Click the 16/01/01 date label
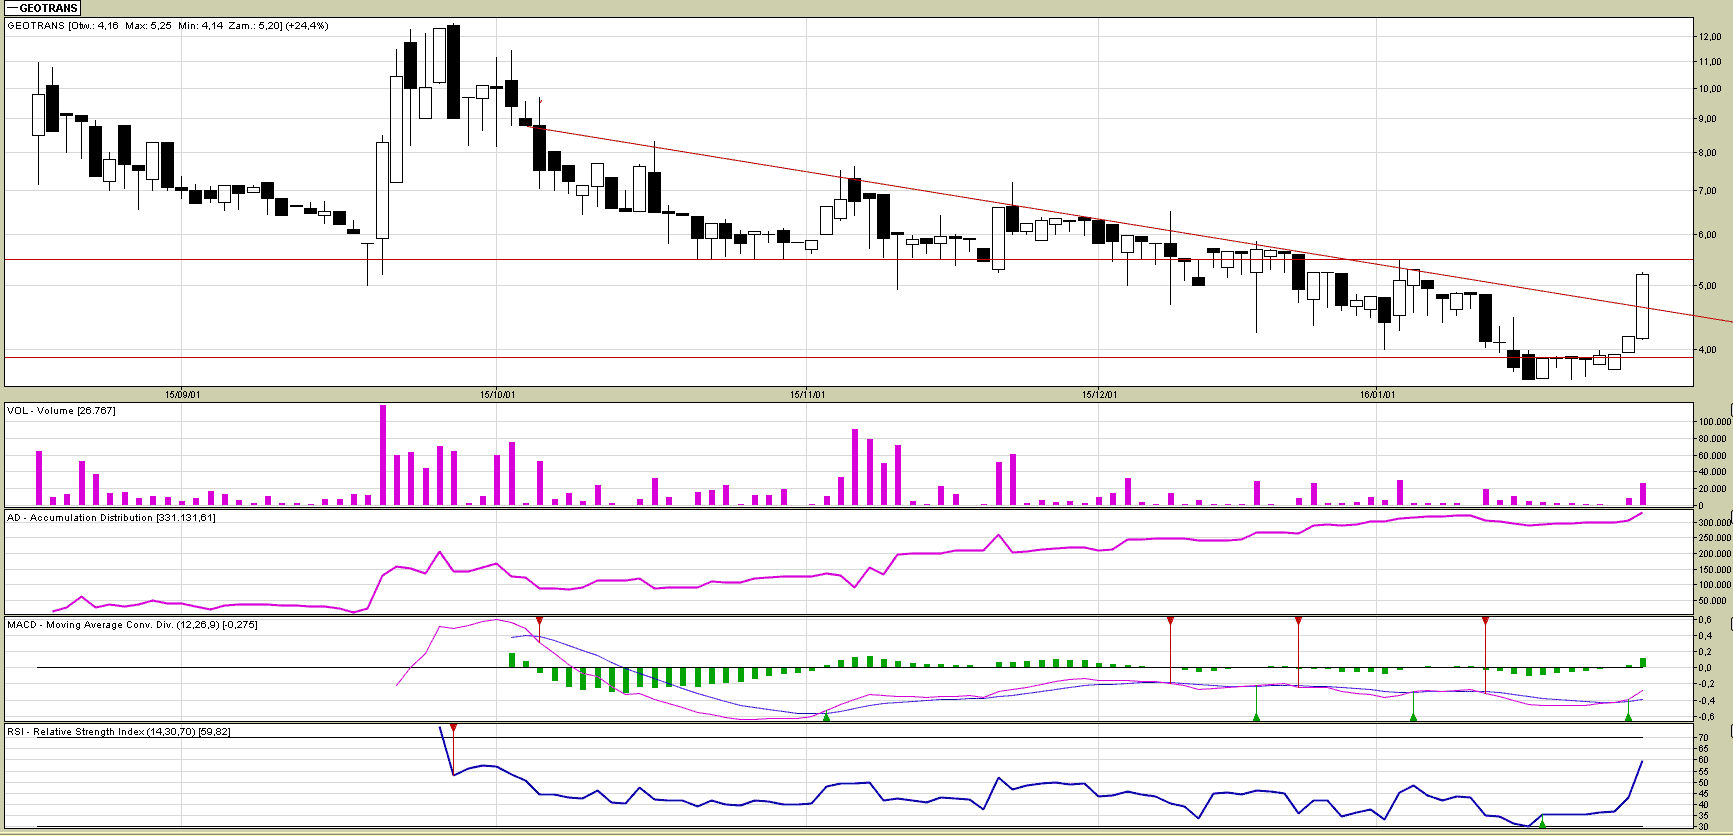This screenshot has height=836, width=1733. (x=1376, y=395)
